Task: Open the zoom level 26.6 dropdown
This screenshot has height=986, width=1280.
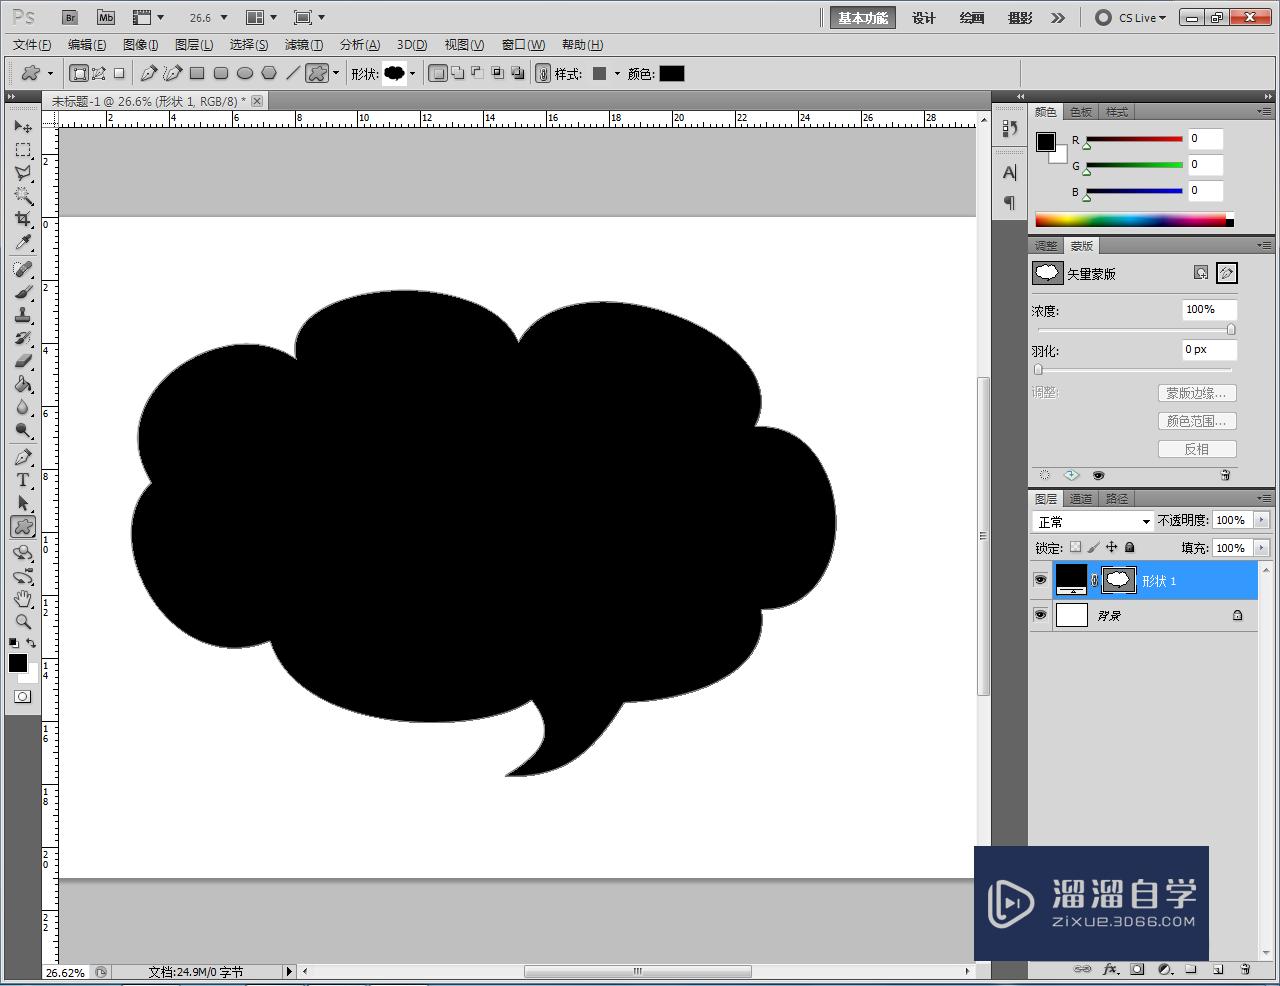Action: click(x=223, y=18)
